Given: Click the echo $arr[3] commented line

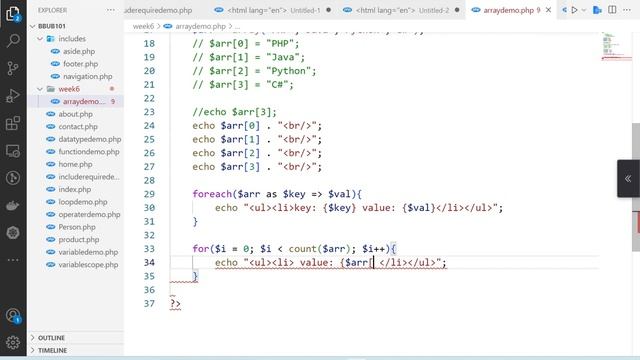Looking at the screenshot, I should click(234, 112).
